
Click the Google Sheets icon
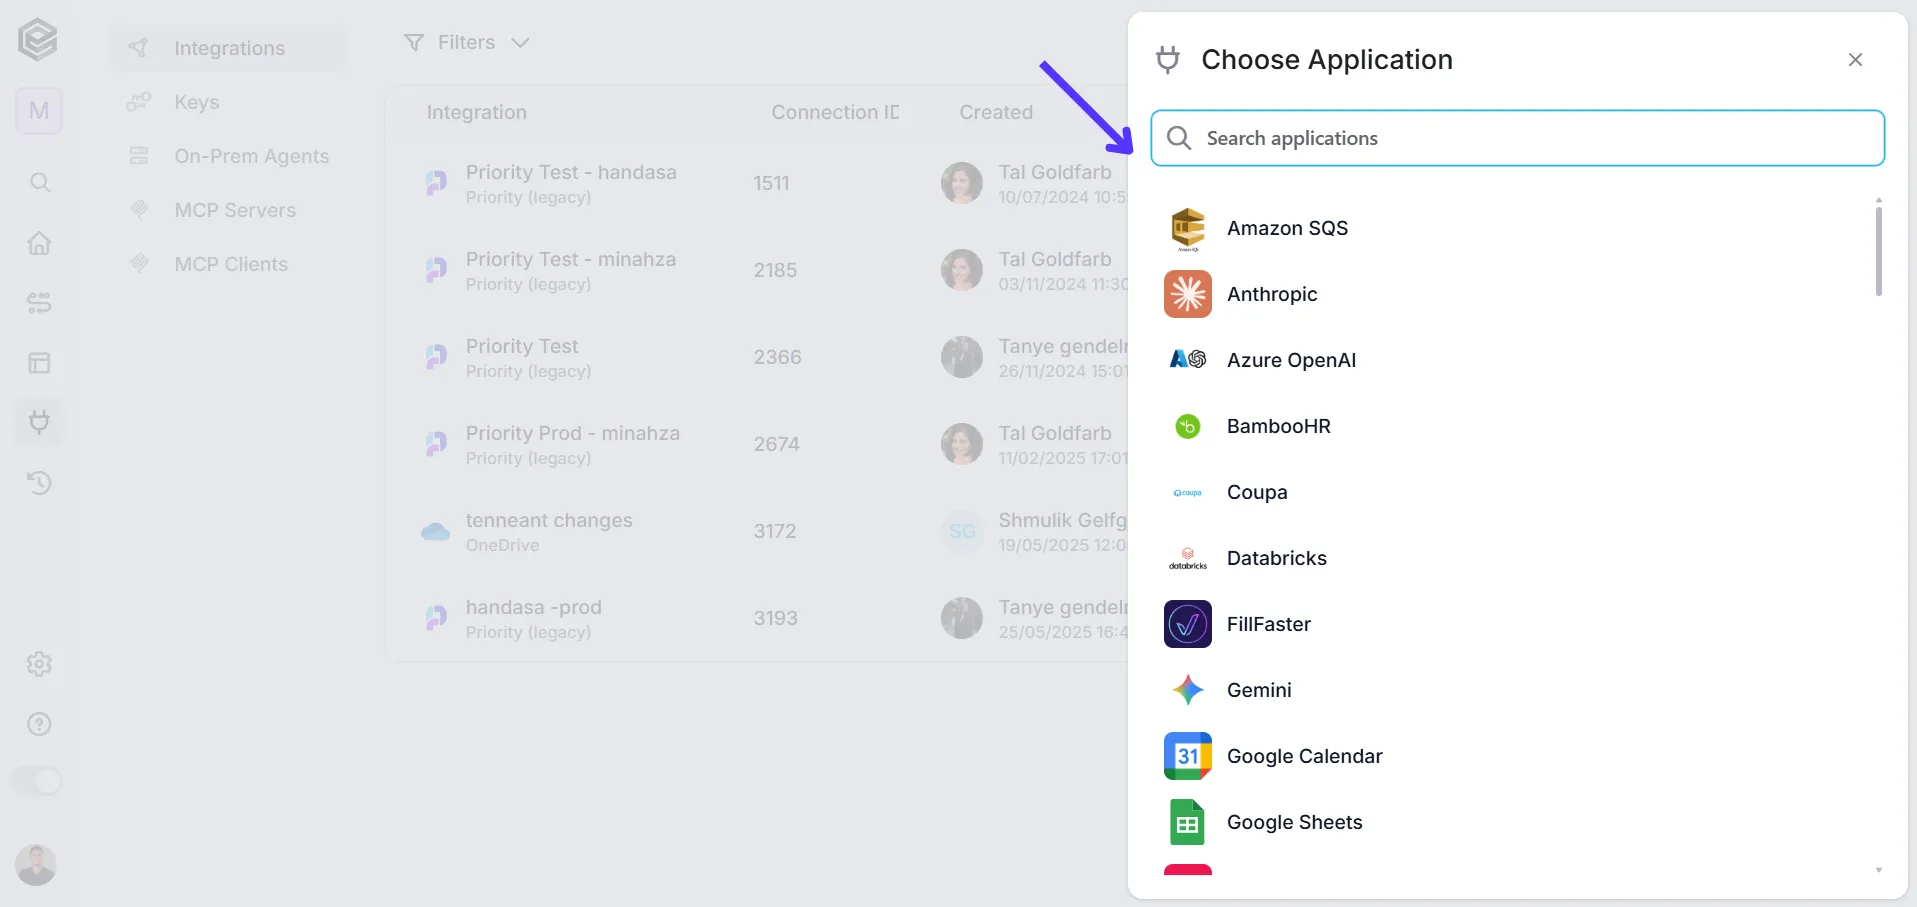click(x=1188, y=822)
